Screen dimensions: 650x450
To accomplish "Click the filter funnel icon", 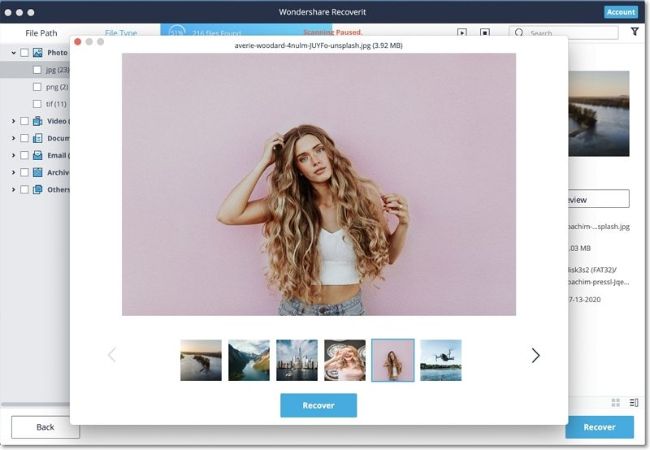I will coord(635,31).
